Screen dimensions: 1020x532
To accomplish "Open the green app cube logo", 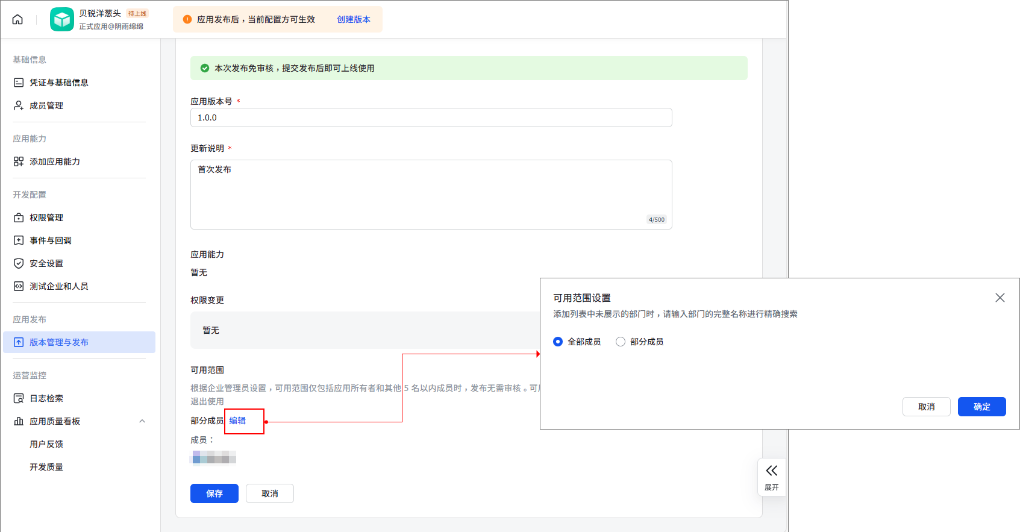I will pyautogui.click(x=62, y=20).
